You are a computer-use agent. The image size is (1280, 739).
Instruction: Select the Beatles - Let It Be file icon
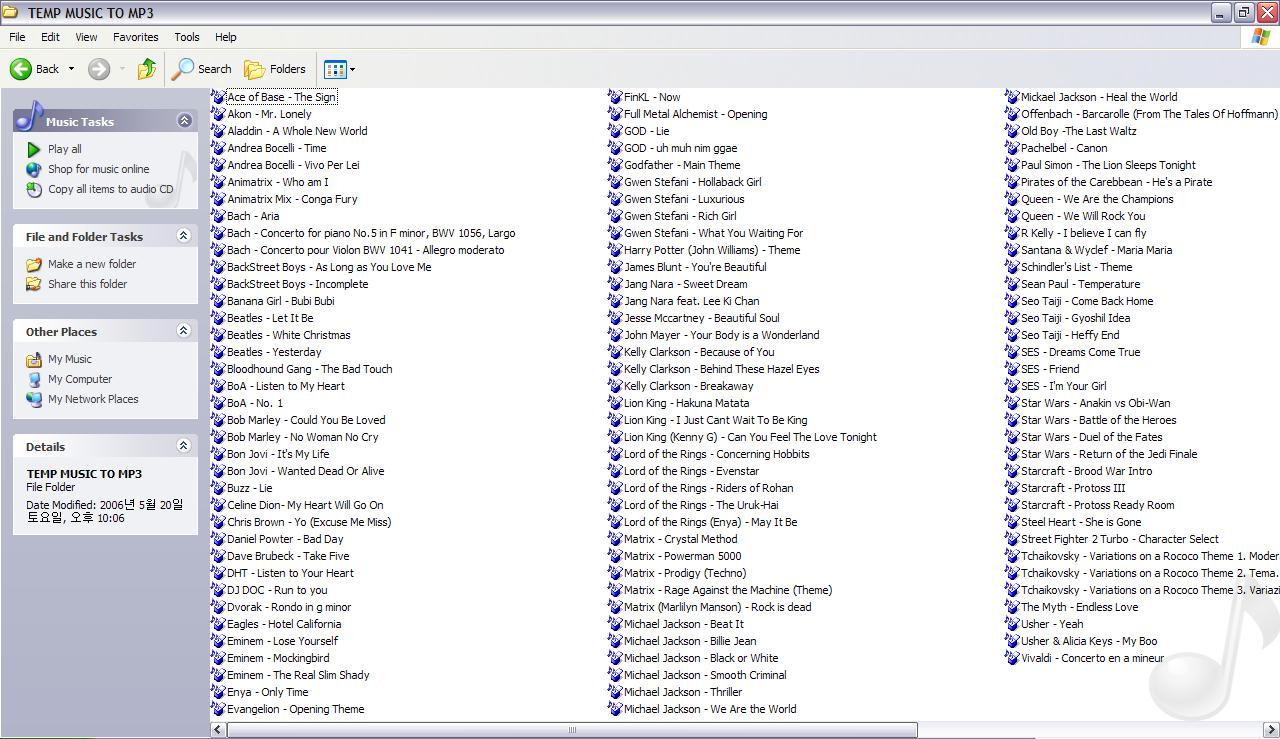[x=218, y=318]
